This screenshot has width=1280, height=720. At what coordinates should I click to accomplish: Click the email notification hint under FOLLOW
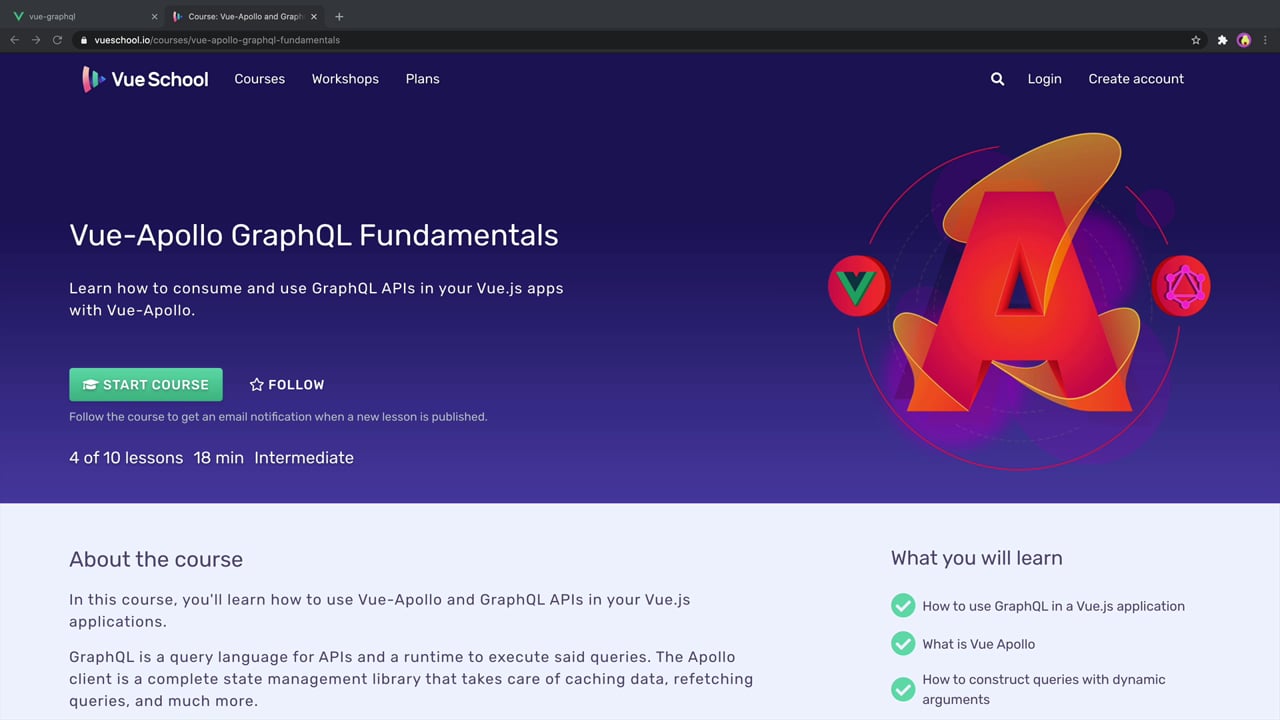pyautogui.click(x=278, y=417)
